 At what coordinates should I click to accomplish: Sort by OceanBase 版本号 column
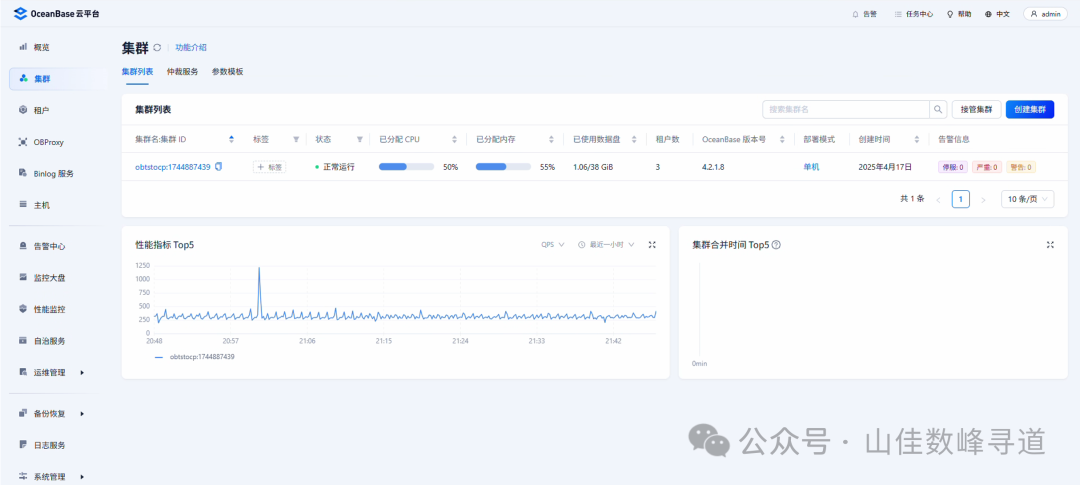tap(782, 139)
